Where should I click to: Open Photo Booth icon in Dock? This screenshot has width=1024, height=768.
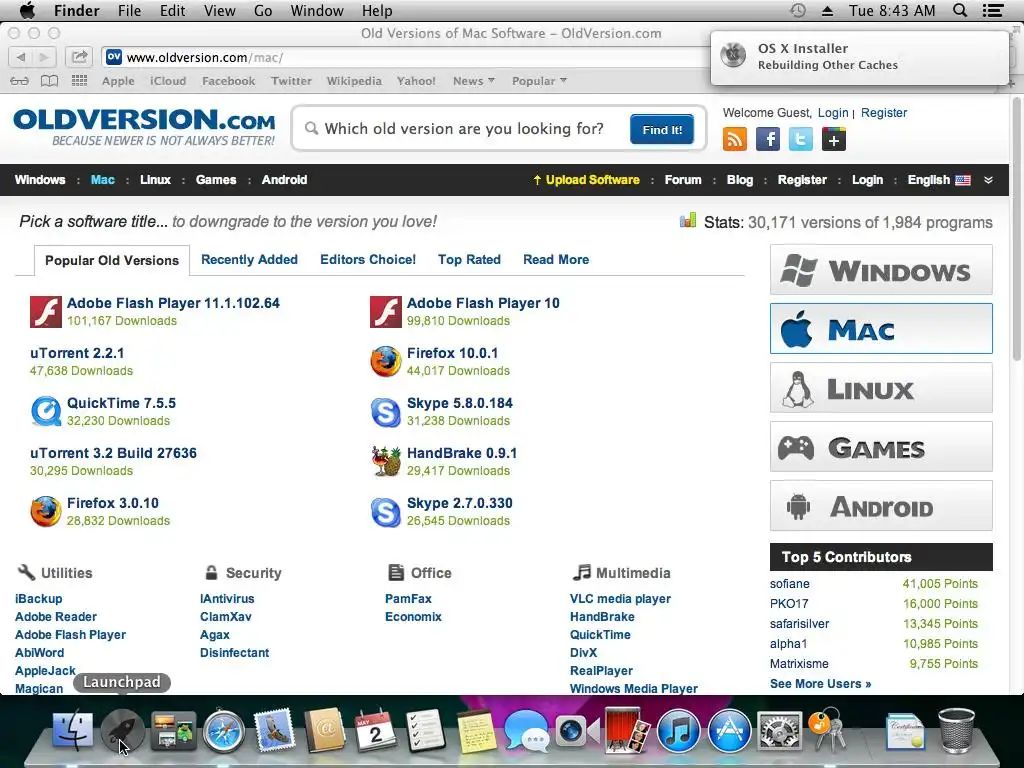click(x=627, y=730)
